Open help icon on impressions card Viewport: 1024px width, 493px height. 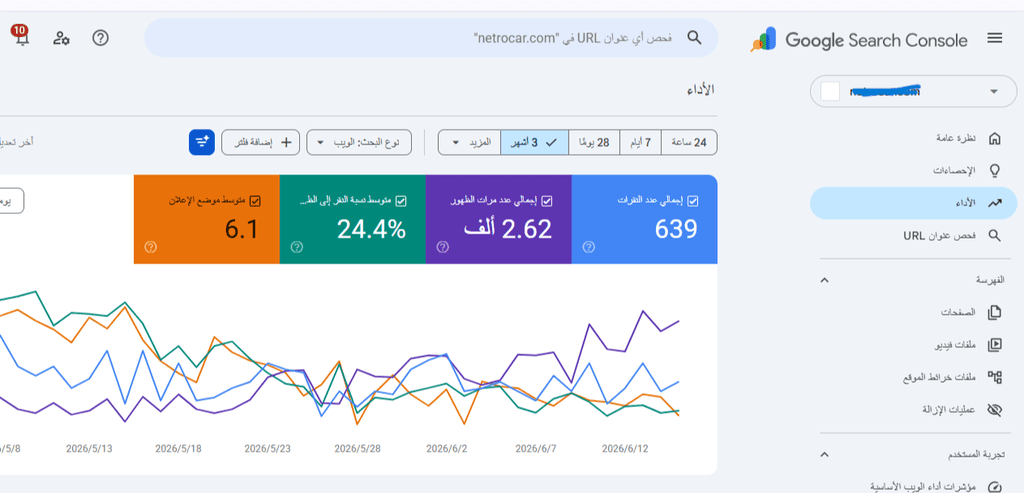point(443,247)
